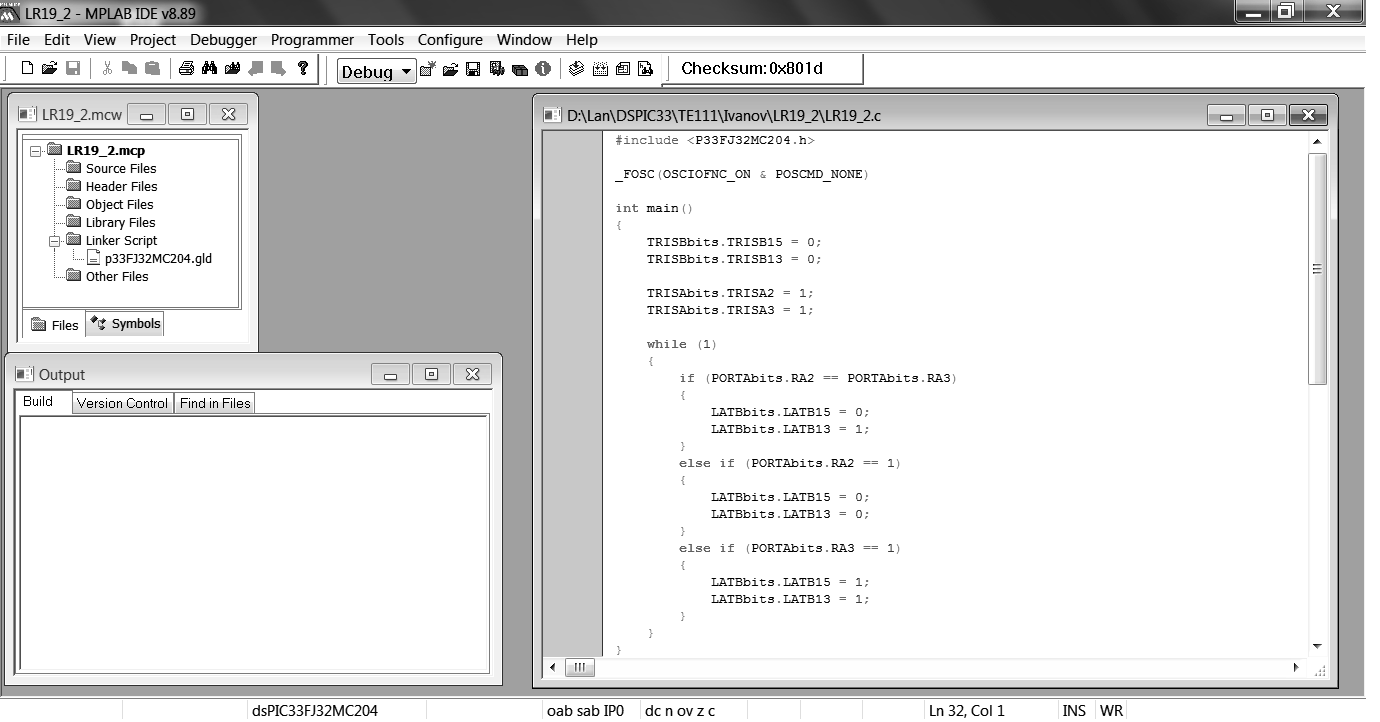Collapse the Linker Script folder node
The image size is (1380, 722).
point(55,240)
